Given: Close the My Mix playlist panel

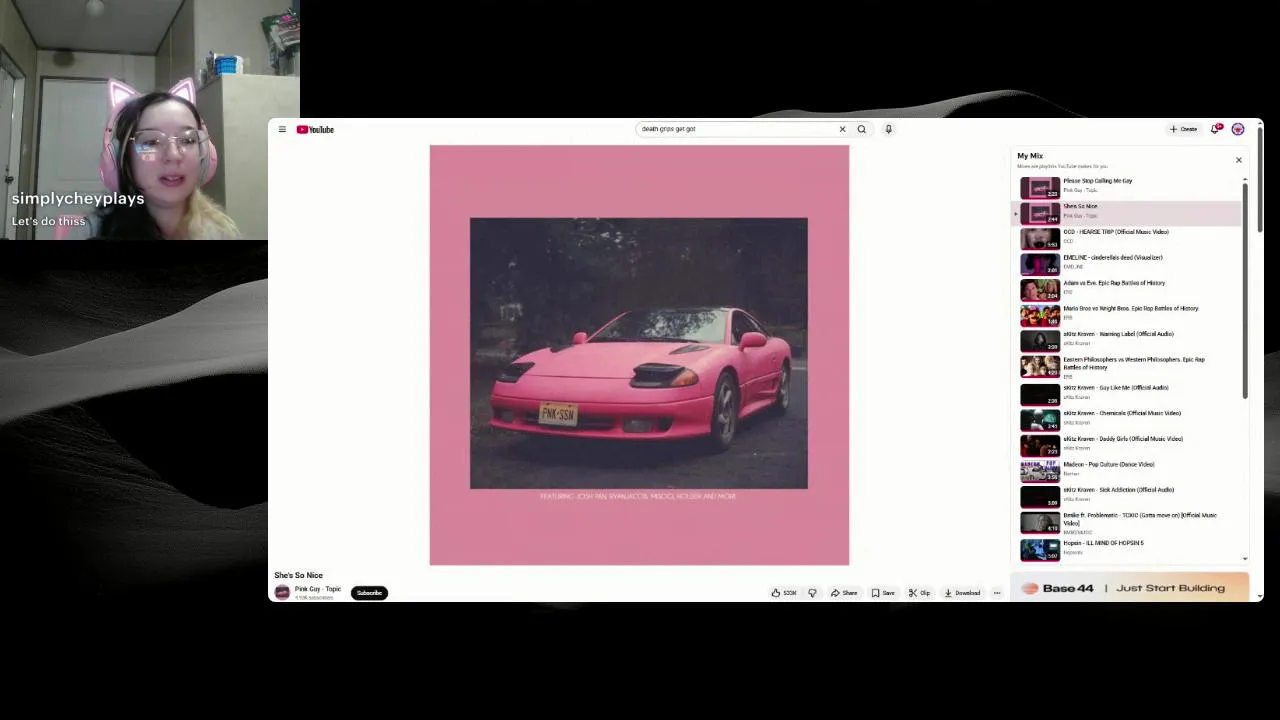Looking at the screenshot, I should pos(1238,160).
